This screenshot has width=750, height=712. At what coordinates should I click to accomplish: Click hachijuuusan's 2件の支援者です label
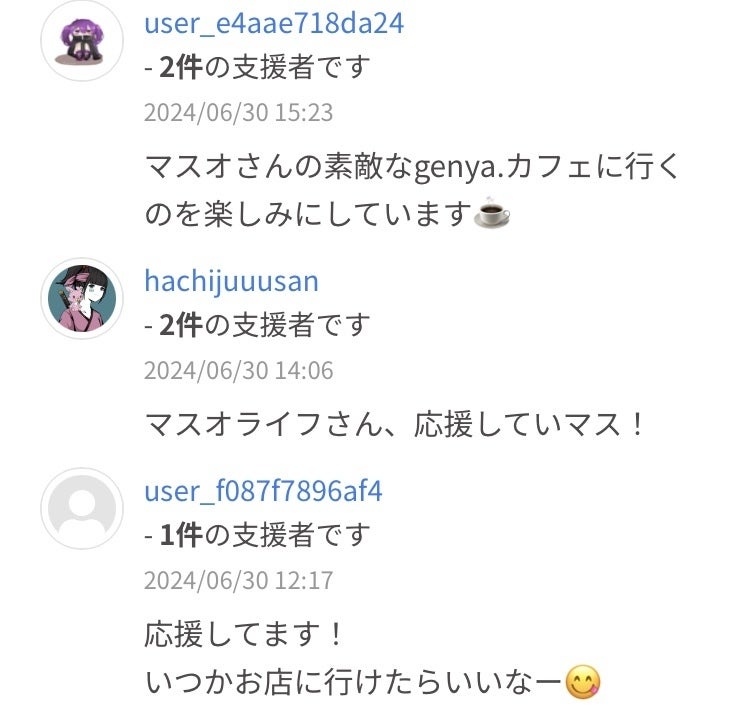pos(257,325)
